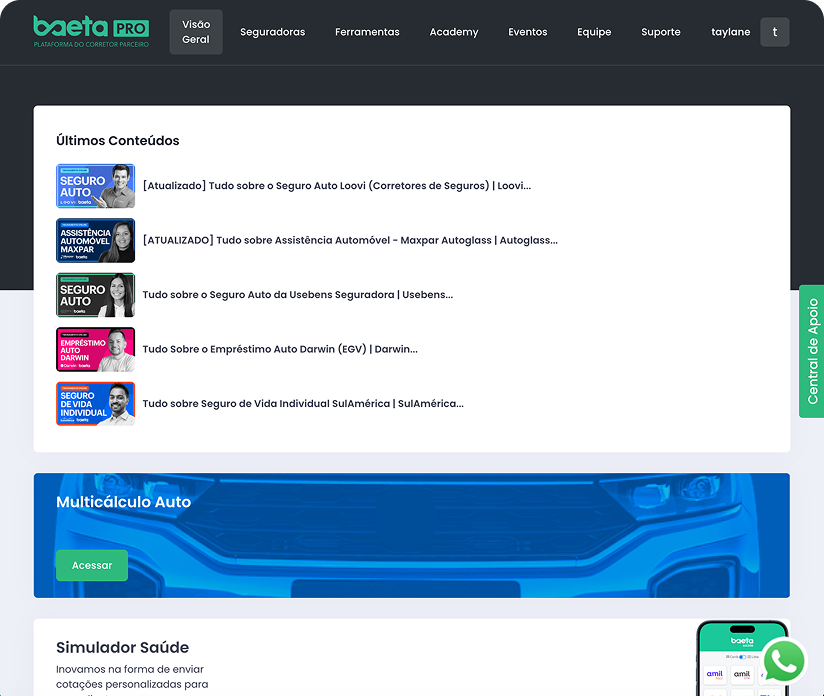The height and width of the screenshot is (696, 824).
Task: Open the Usebens Seguradora content link
Action: tap(298, 295)
